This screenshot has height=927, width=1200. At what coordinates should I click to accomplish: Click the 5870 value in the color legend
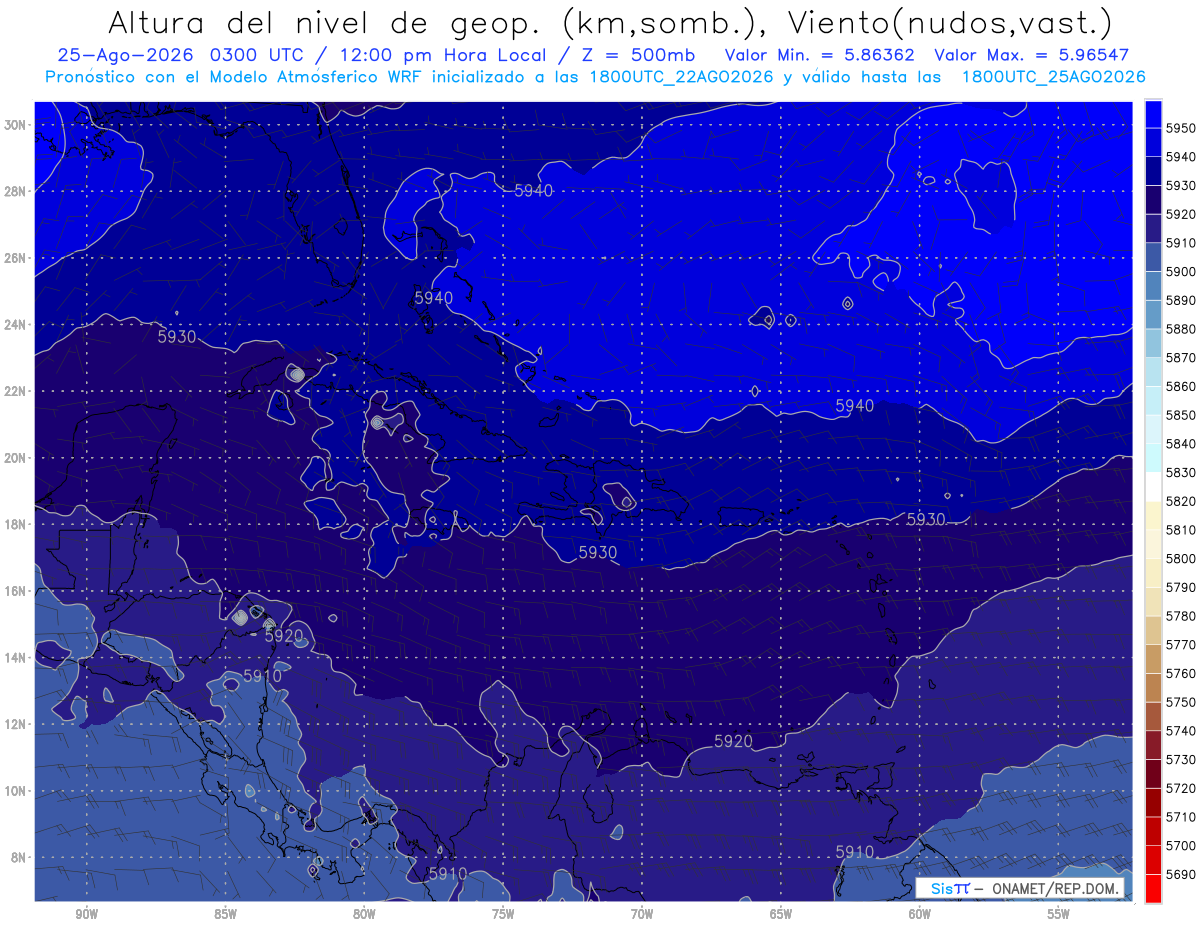1181,357
